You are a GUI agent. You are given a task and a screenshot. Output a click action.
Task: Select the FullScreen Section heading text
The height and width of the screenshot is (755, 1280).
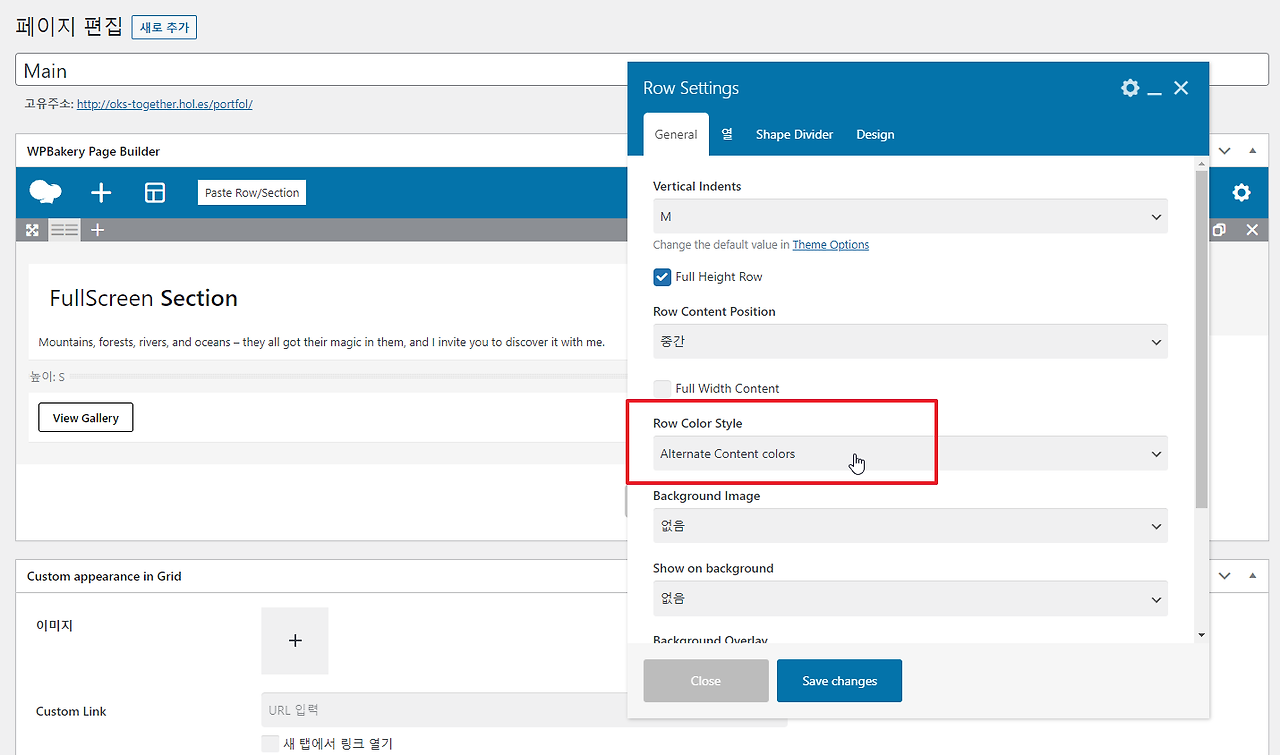click(x=144, y=298)
